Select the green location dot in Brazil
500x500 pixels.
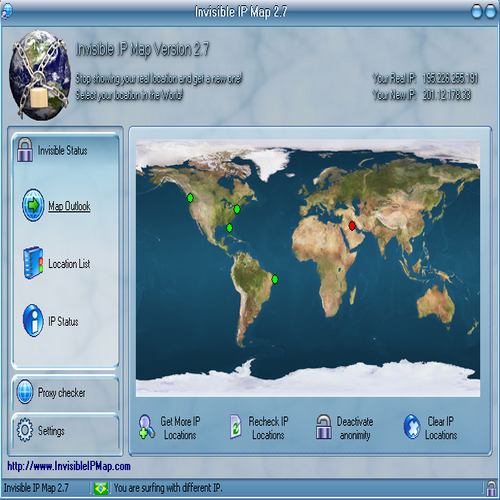tap(275, 279)
